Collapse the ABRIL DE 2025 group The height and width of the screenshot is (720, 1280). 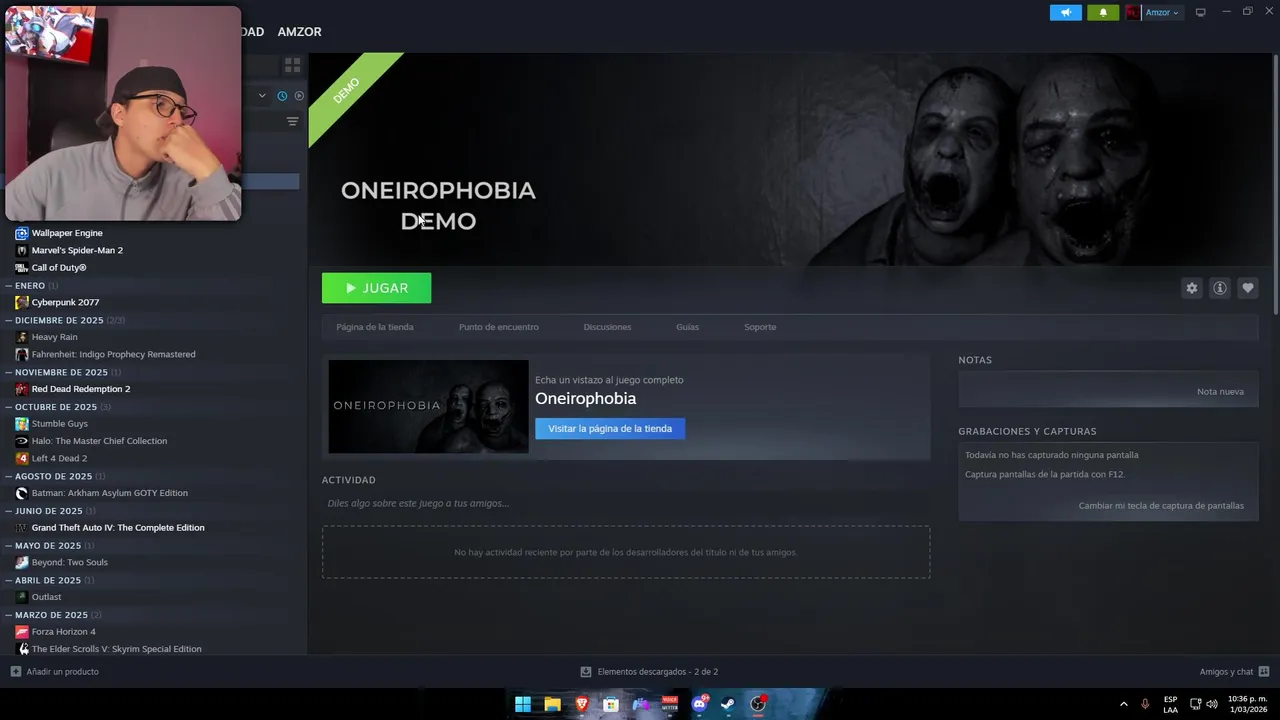(x=9, y=580)
